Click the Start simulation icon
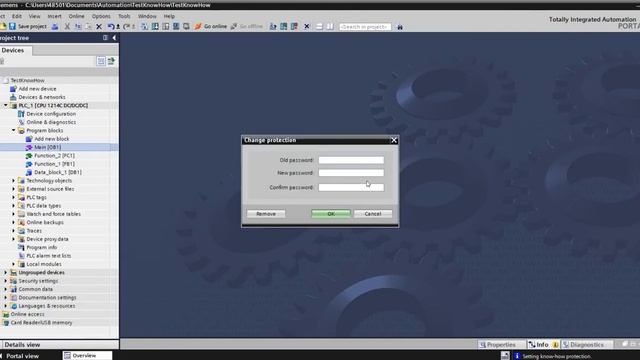640x360 pixels. tap(176, 27)
